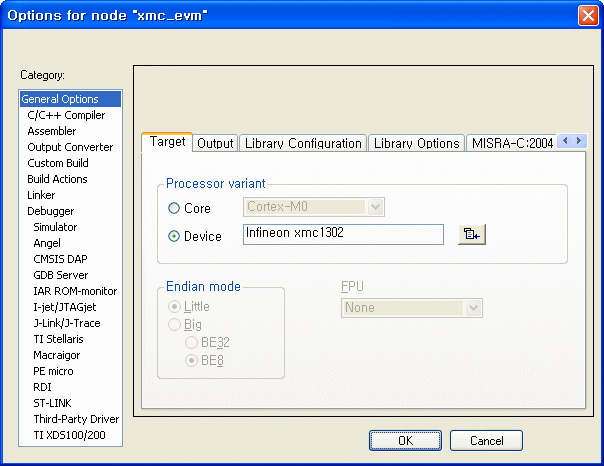Open the MISRA-C:2004 tab

(x=512, y=143)
